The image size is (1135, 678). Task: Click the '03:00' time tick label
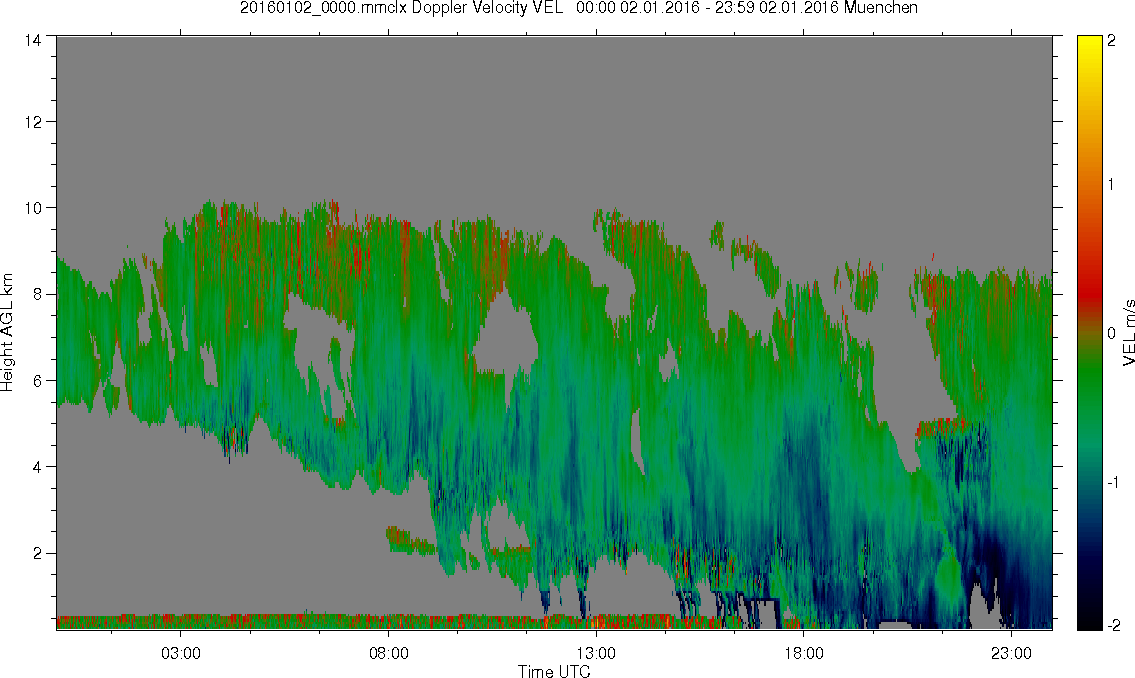[180, 653]
